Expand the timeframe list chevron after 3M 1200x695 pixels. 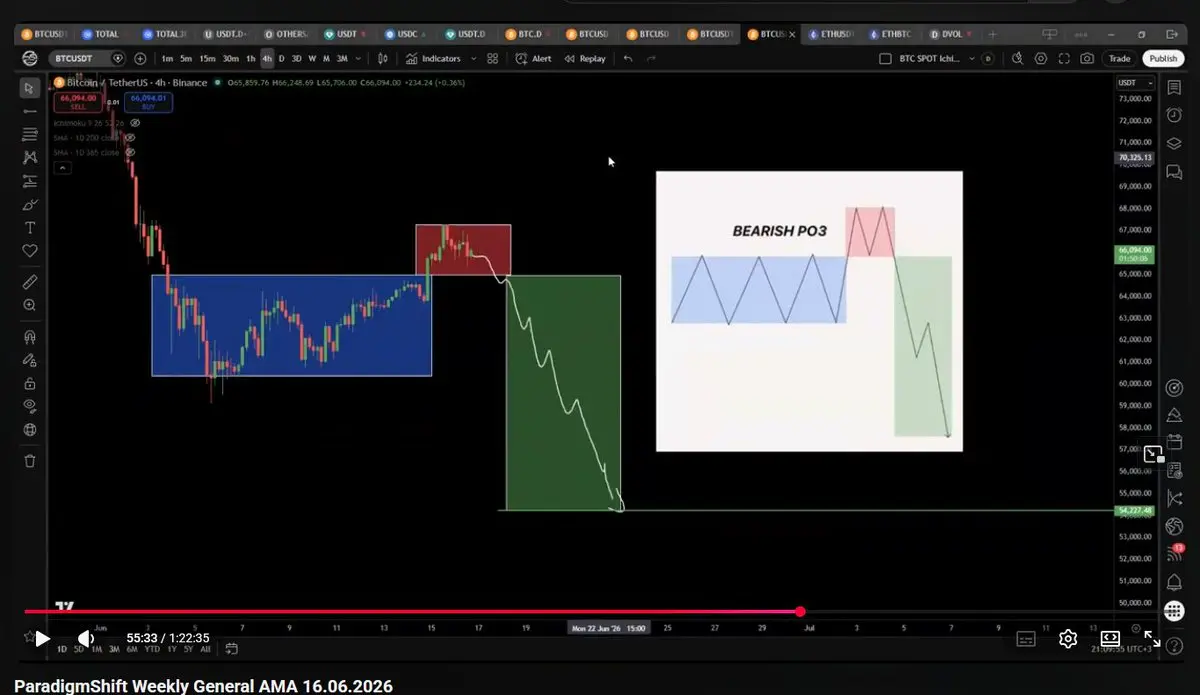358,59
